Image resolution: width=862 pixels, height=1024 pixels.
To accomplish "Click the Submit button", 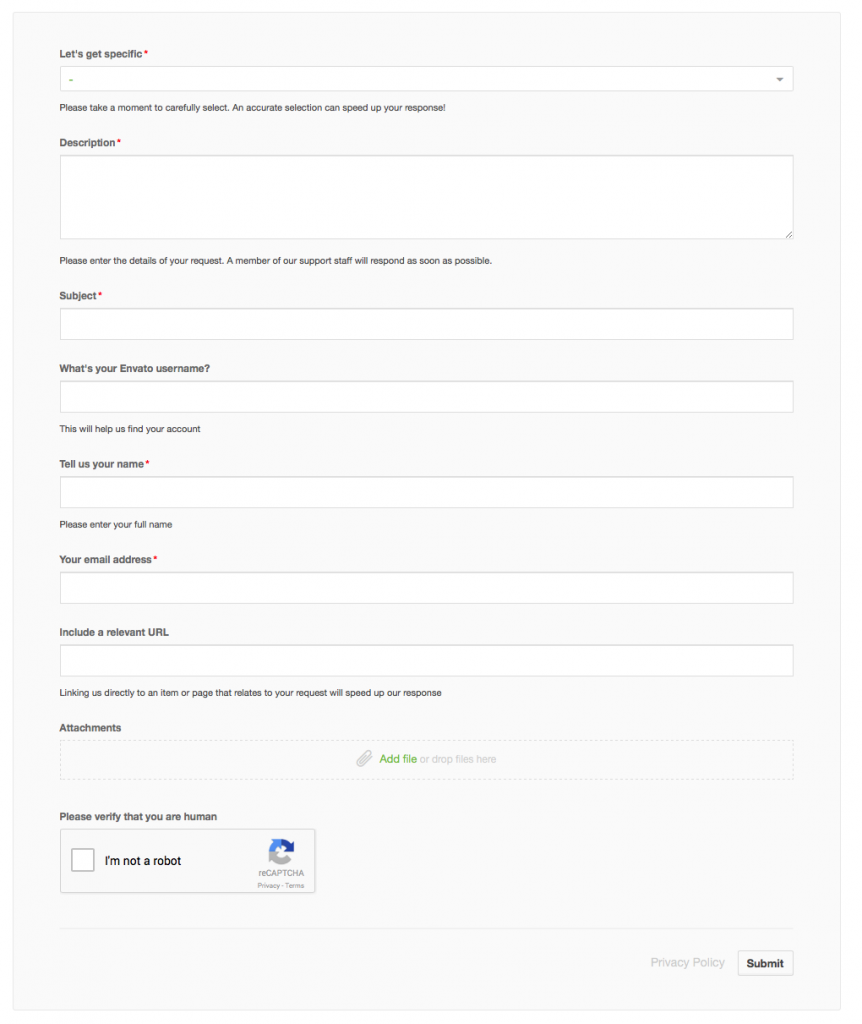I will 765,963.
